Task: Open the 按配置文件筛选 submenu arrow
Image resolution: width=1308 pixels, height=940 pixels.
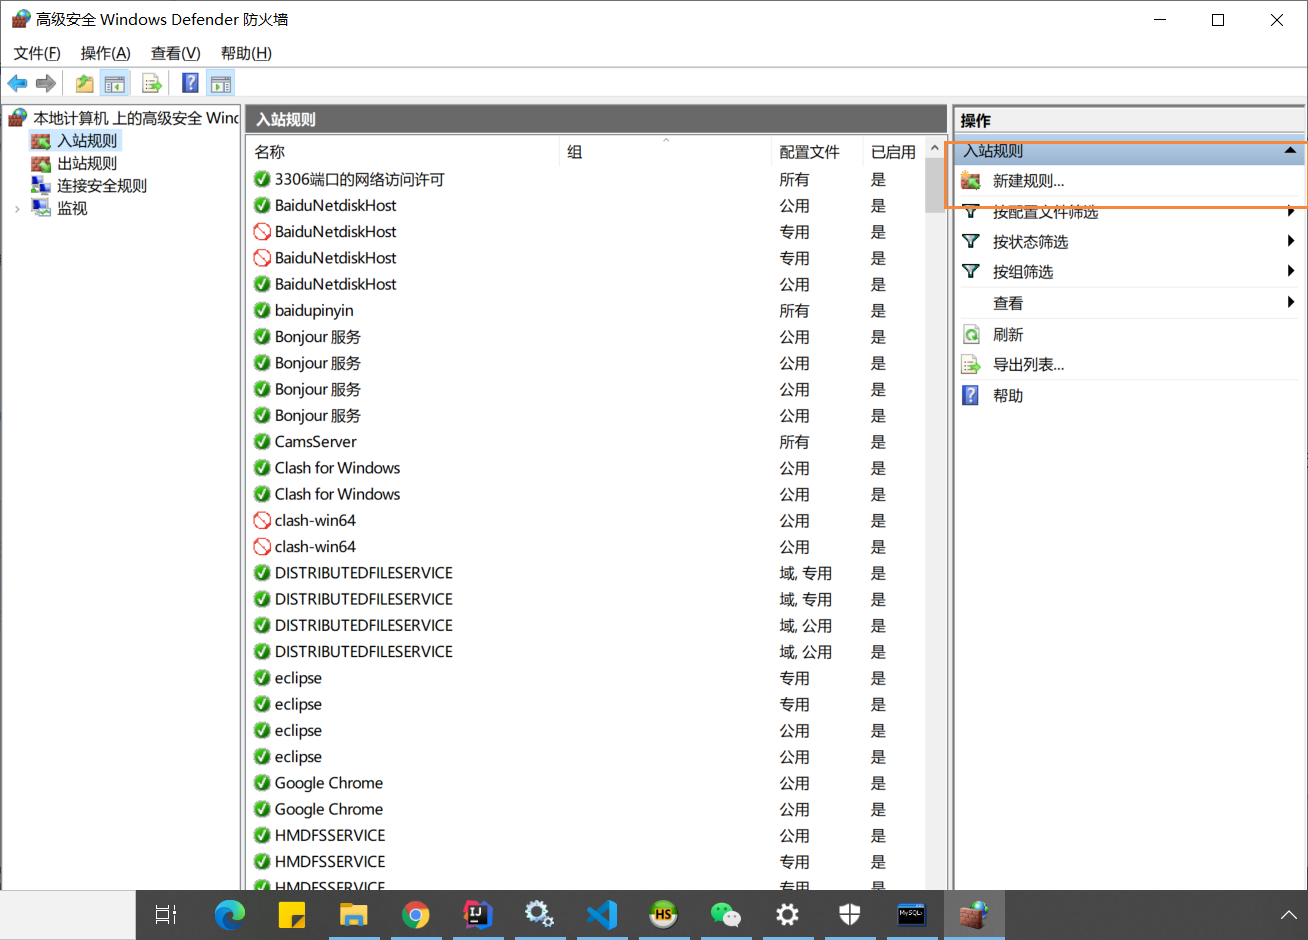Action: [1291, 211]
